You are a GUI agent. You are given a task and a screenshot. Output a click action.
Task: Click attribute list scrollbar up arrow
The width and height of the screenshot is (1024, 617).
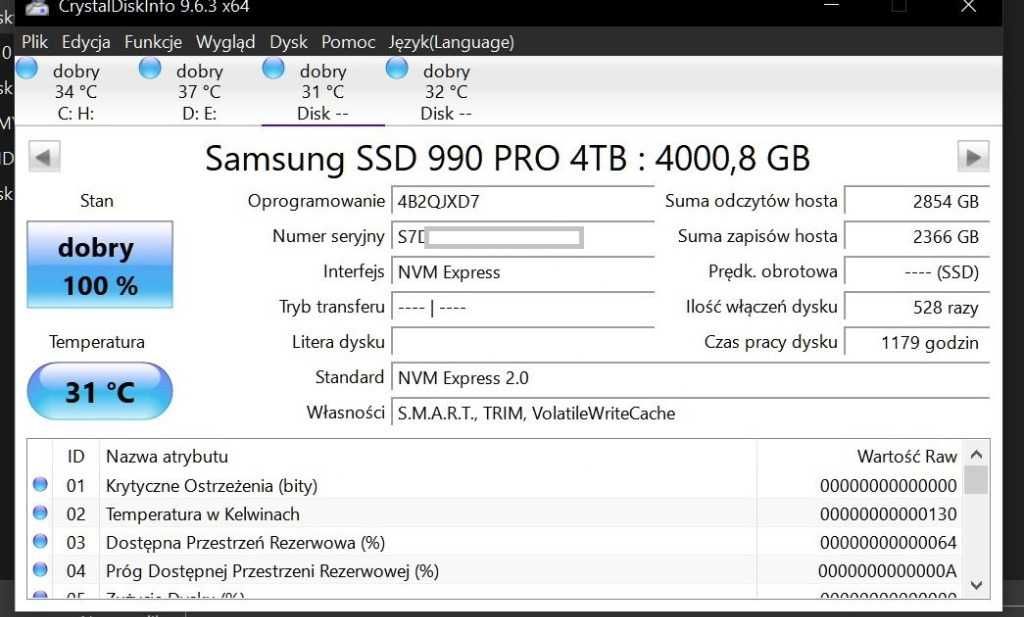point(976,454)
